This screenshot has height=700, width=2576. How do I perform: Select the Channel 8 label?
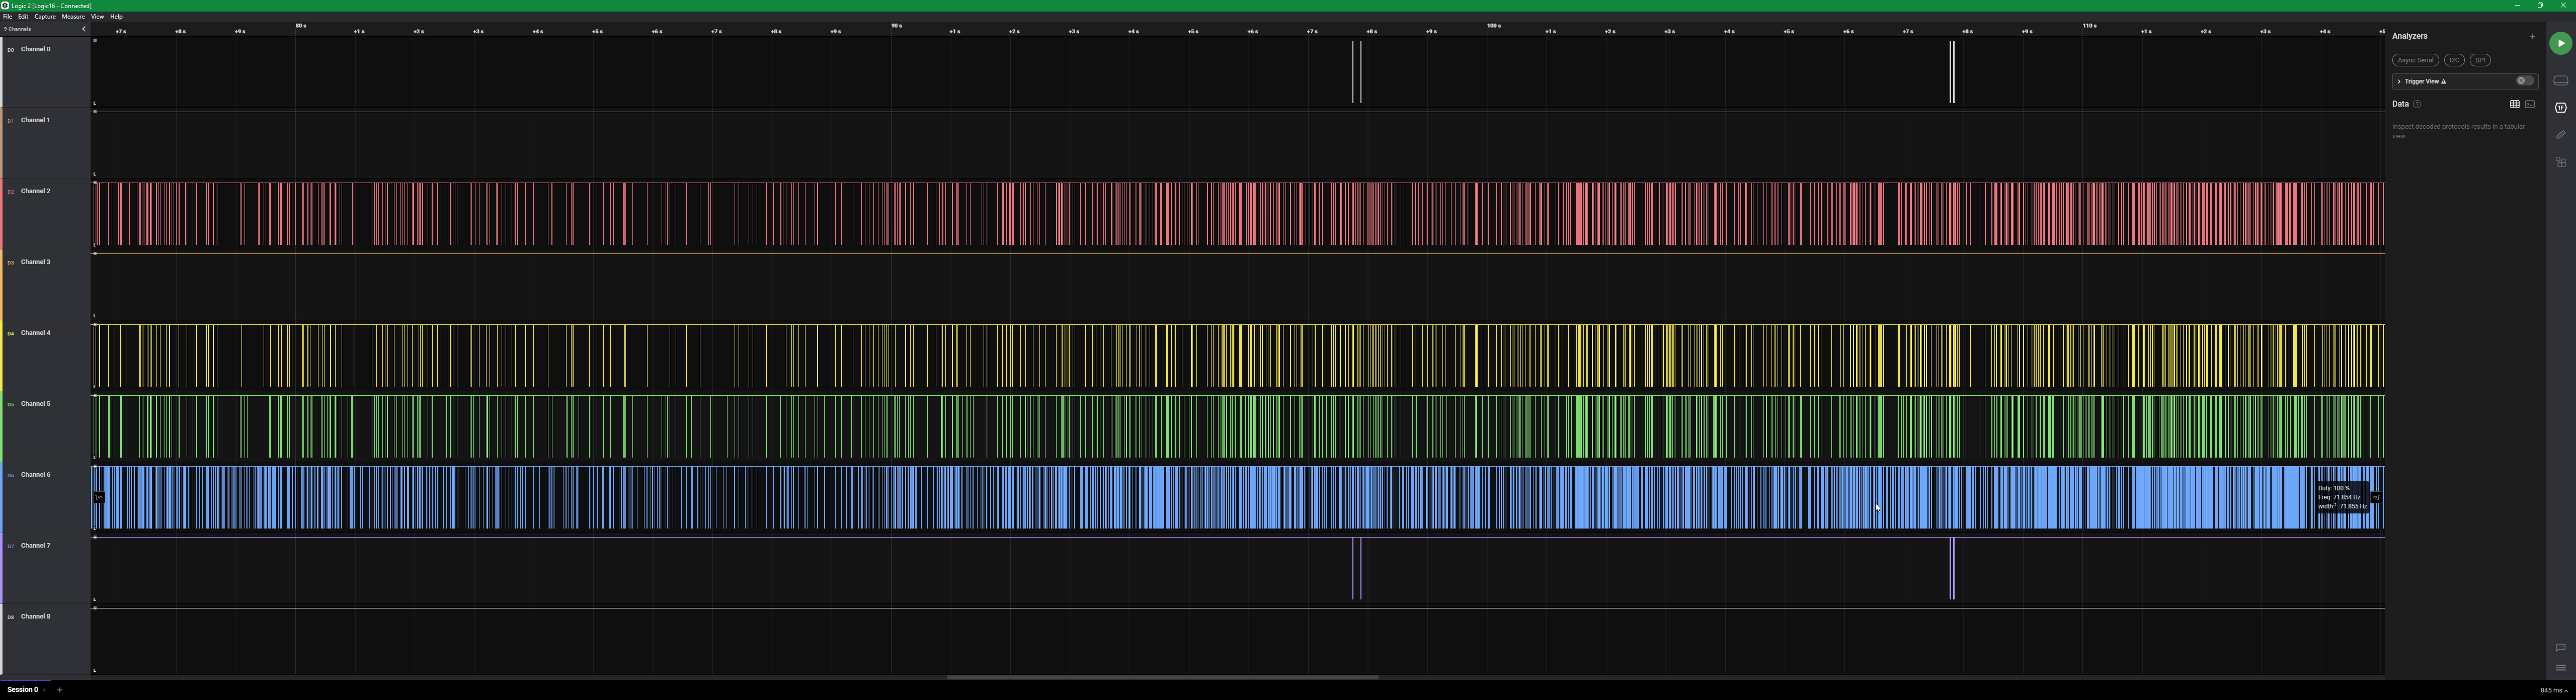pos(35,617)
